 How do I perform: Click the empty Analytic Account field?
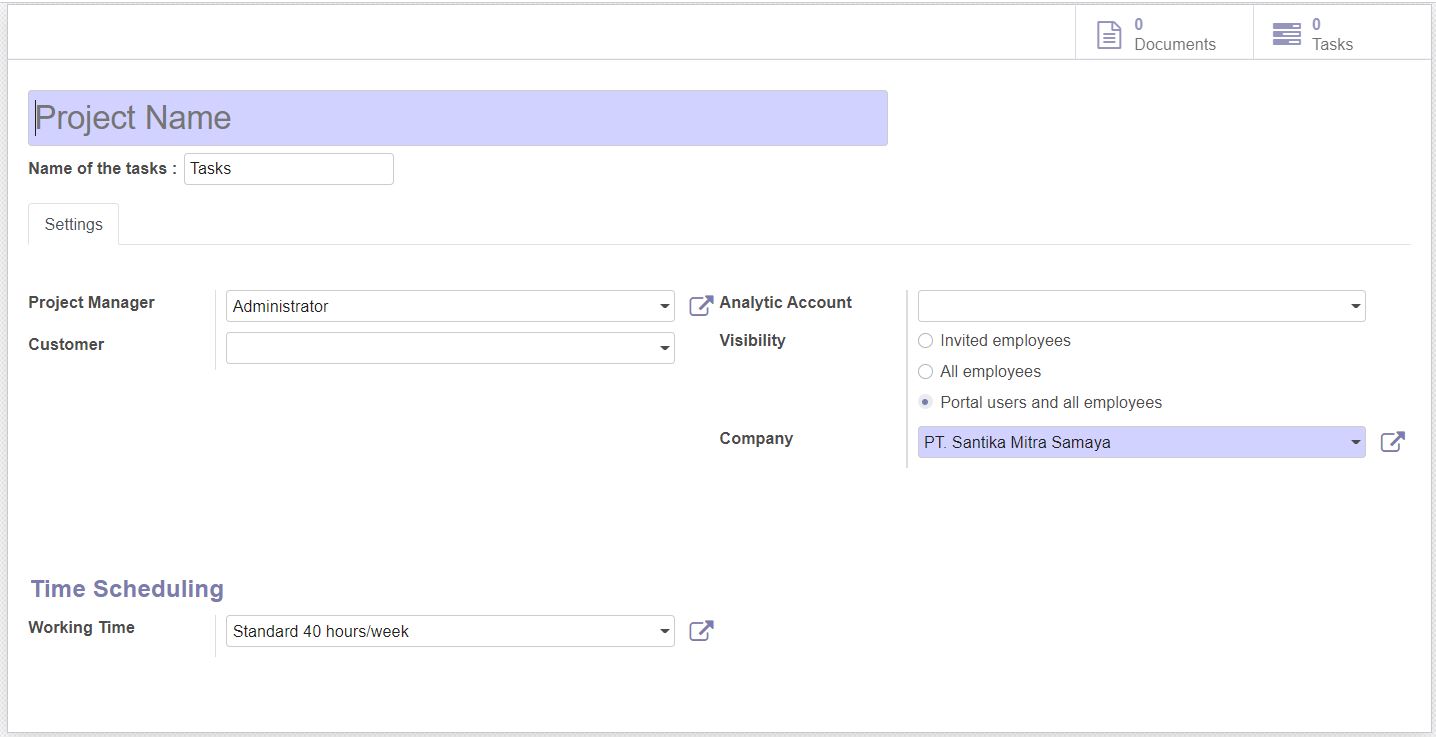tap(1141, 306)
